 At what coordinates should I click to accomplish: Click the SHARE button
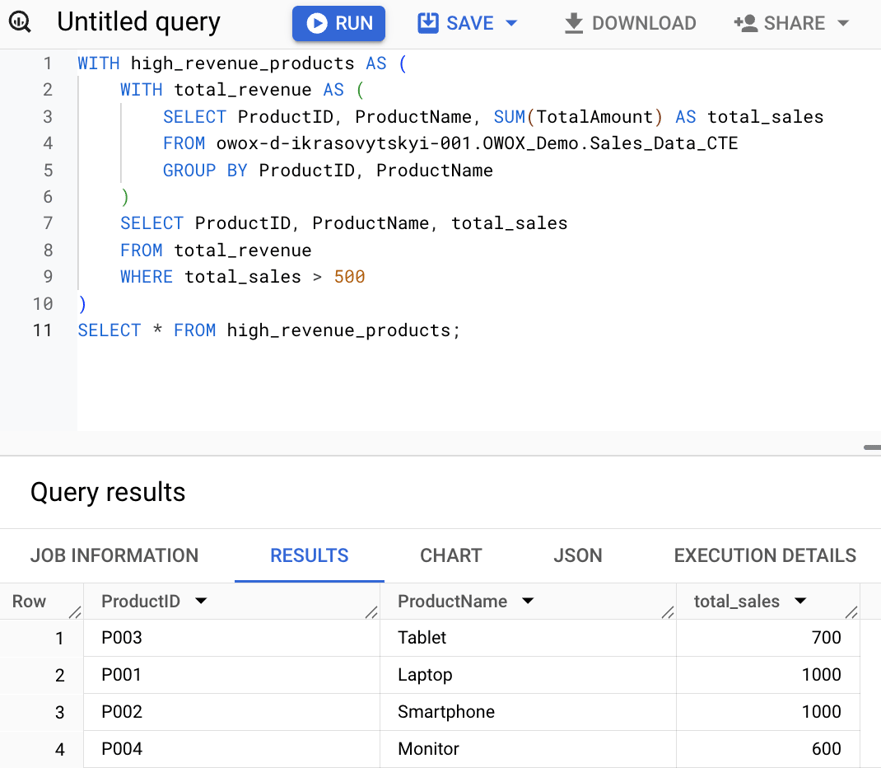pos(779,23)
